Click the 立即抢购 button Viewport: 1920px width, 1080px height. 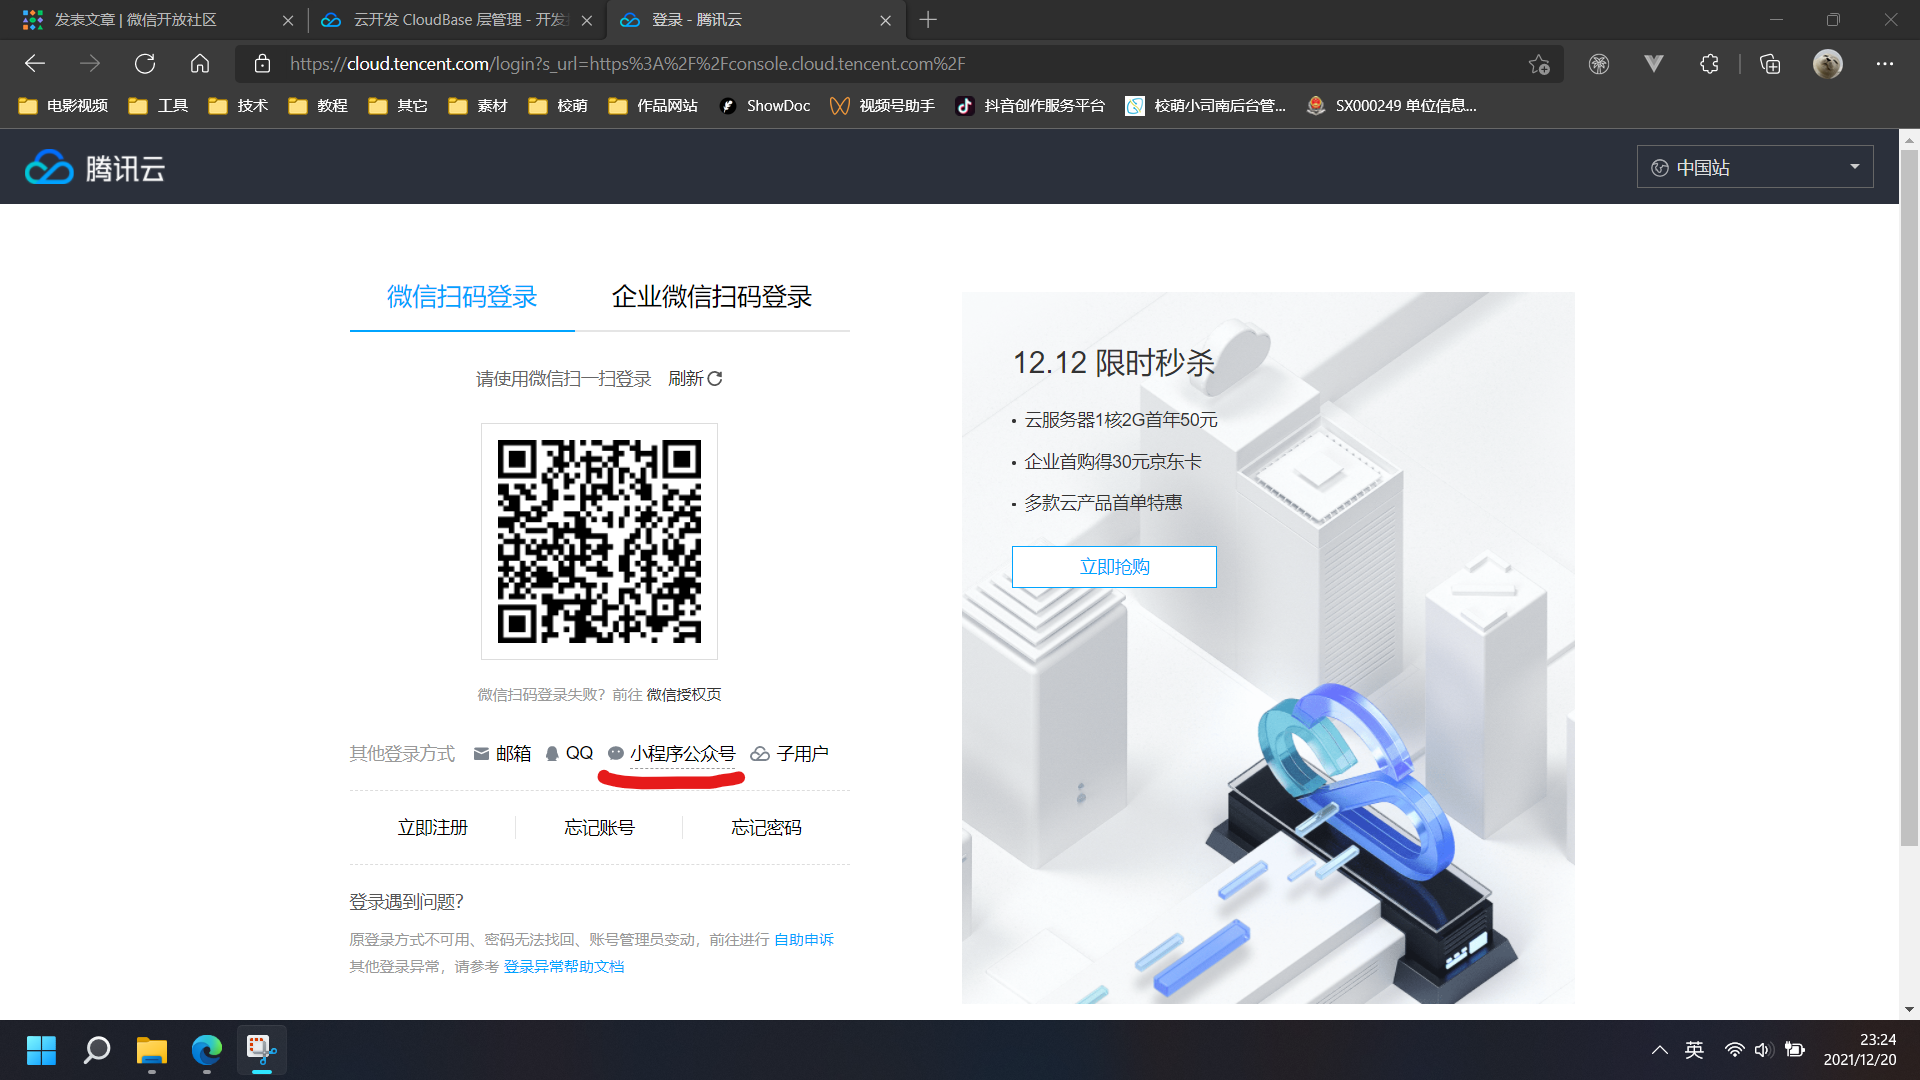[1114, 567]
